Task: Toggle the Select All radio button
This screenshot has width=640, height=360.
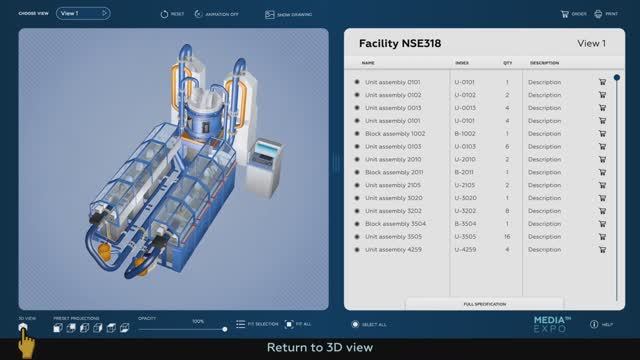Action: coord(355,324)
